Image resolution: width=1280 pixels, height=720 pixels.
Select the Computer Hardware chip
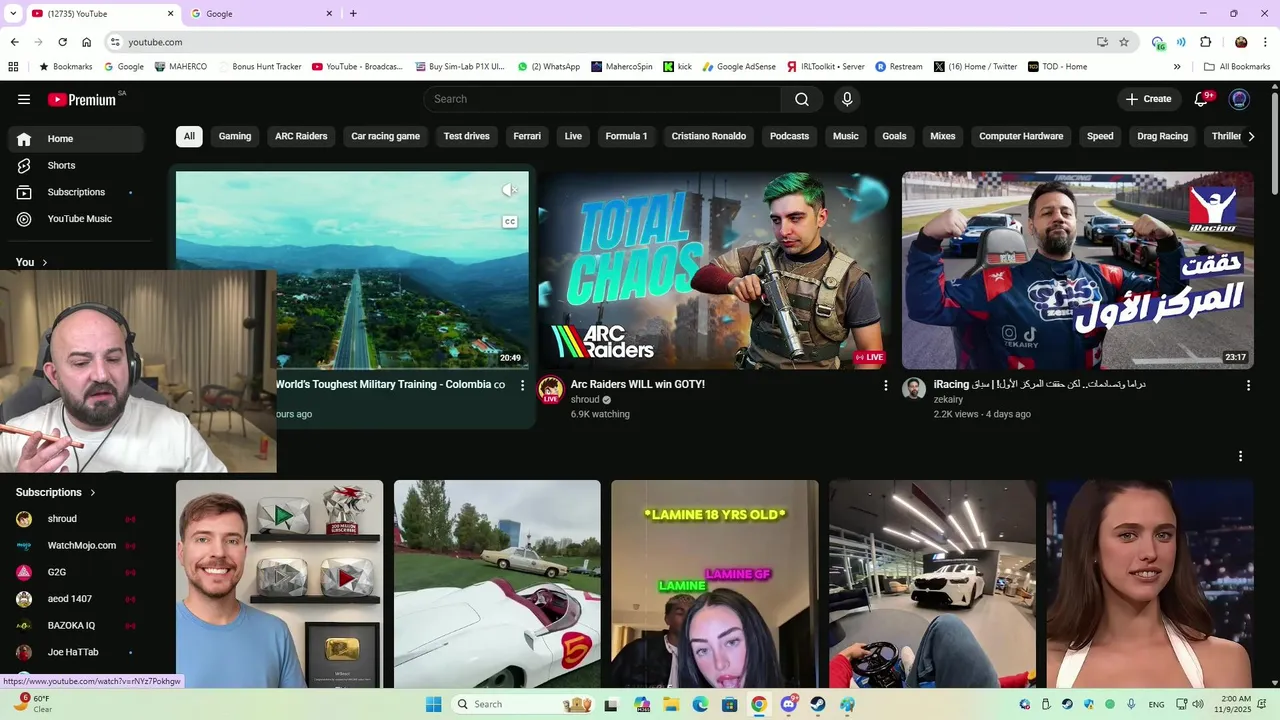click(x=1021, y=136)
